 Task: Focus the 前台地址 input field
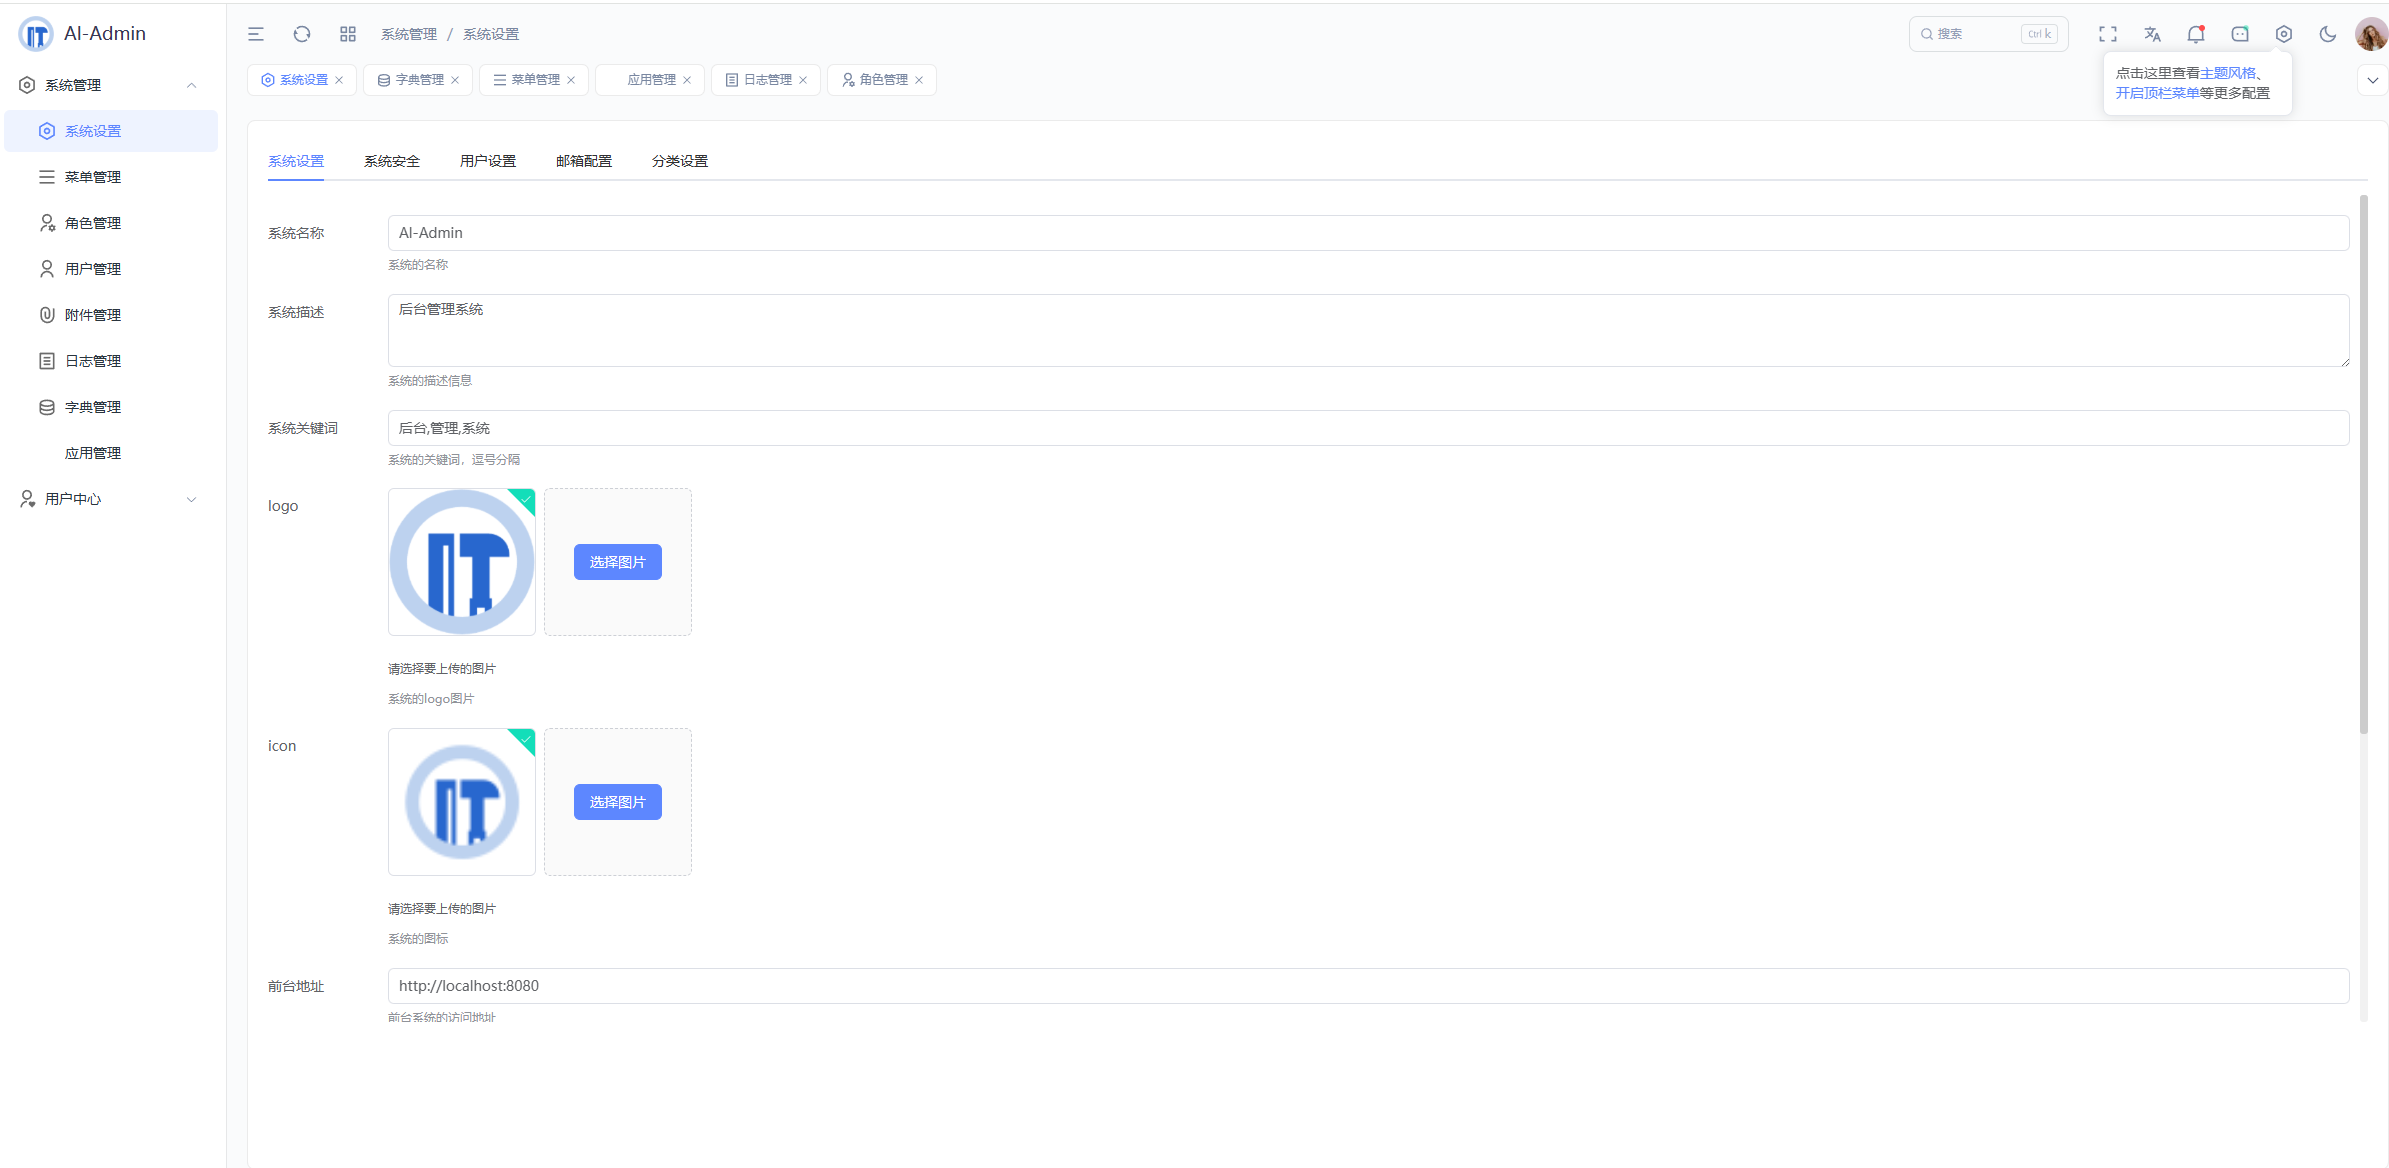tap(1368, 986)
